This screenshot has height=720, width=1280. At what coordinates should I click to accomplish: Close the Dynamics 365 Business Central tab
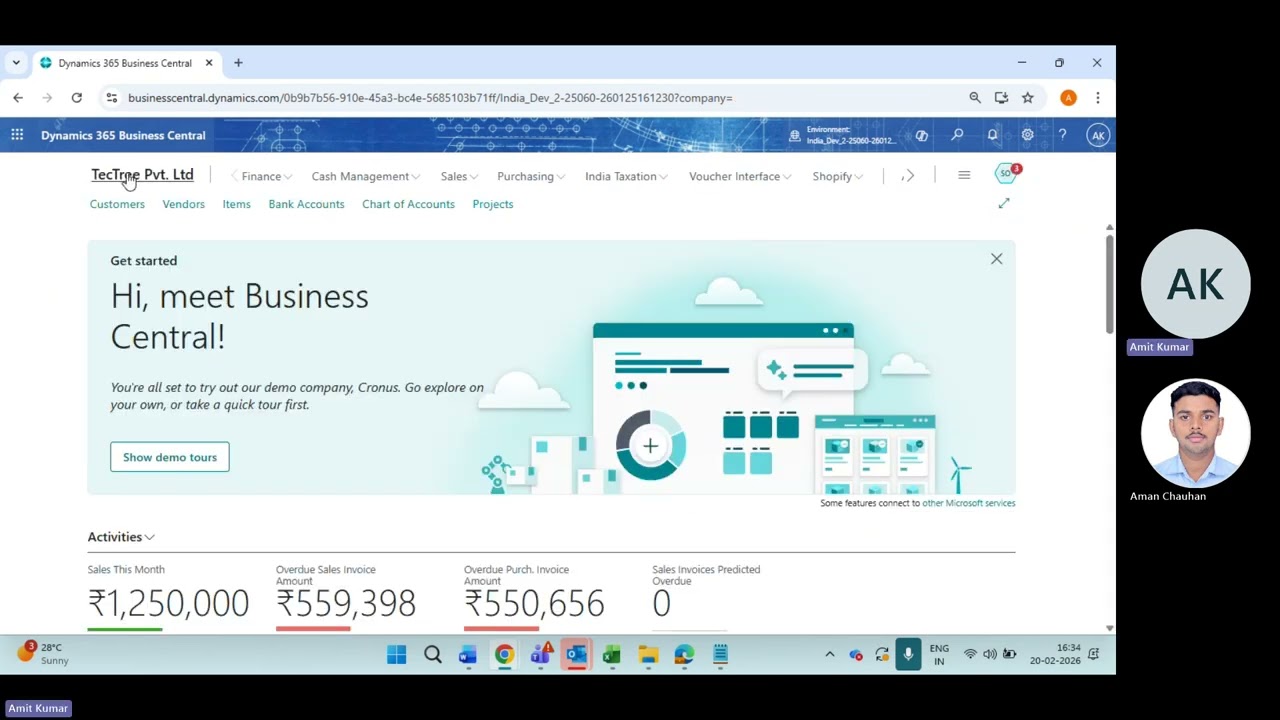coord(209,63)
